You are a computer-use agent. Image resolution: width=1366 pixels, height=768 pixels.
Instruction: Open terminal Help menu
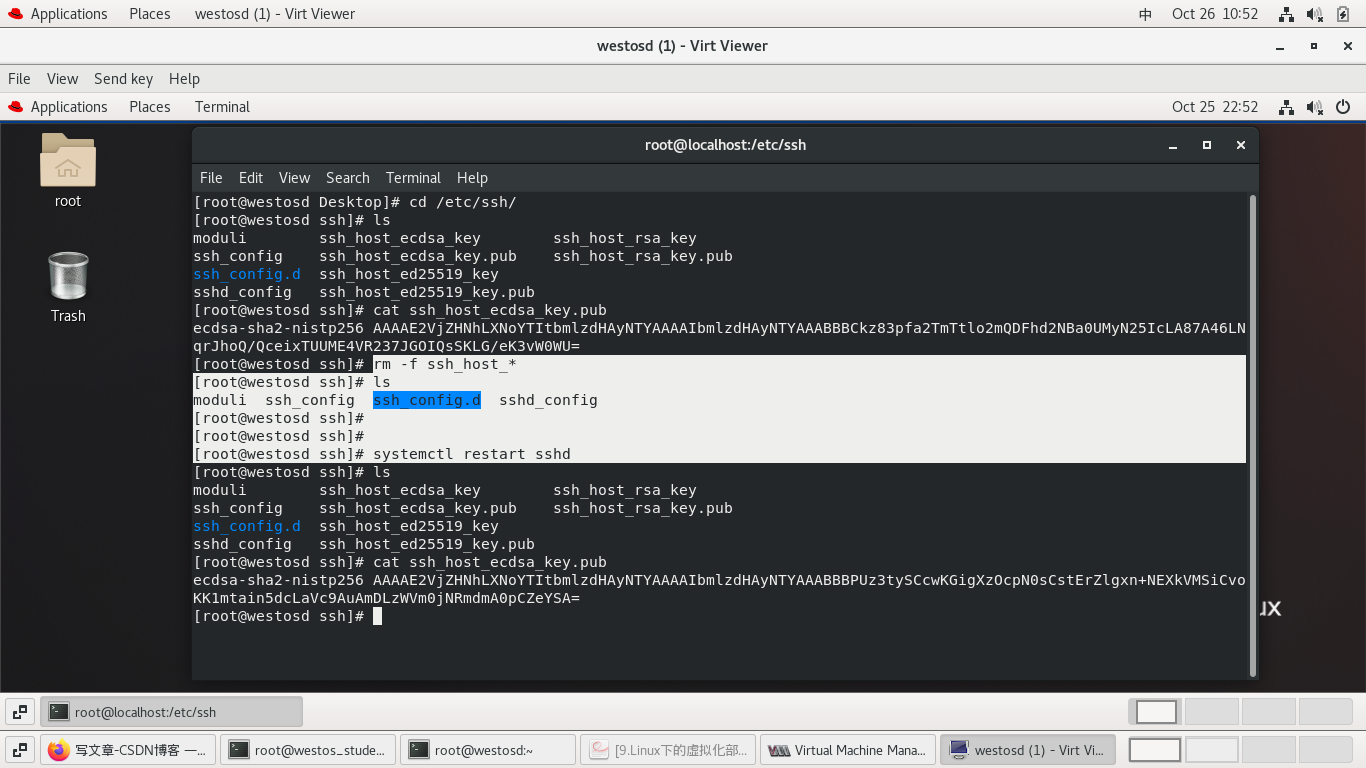coord(472,178)
